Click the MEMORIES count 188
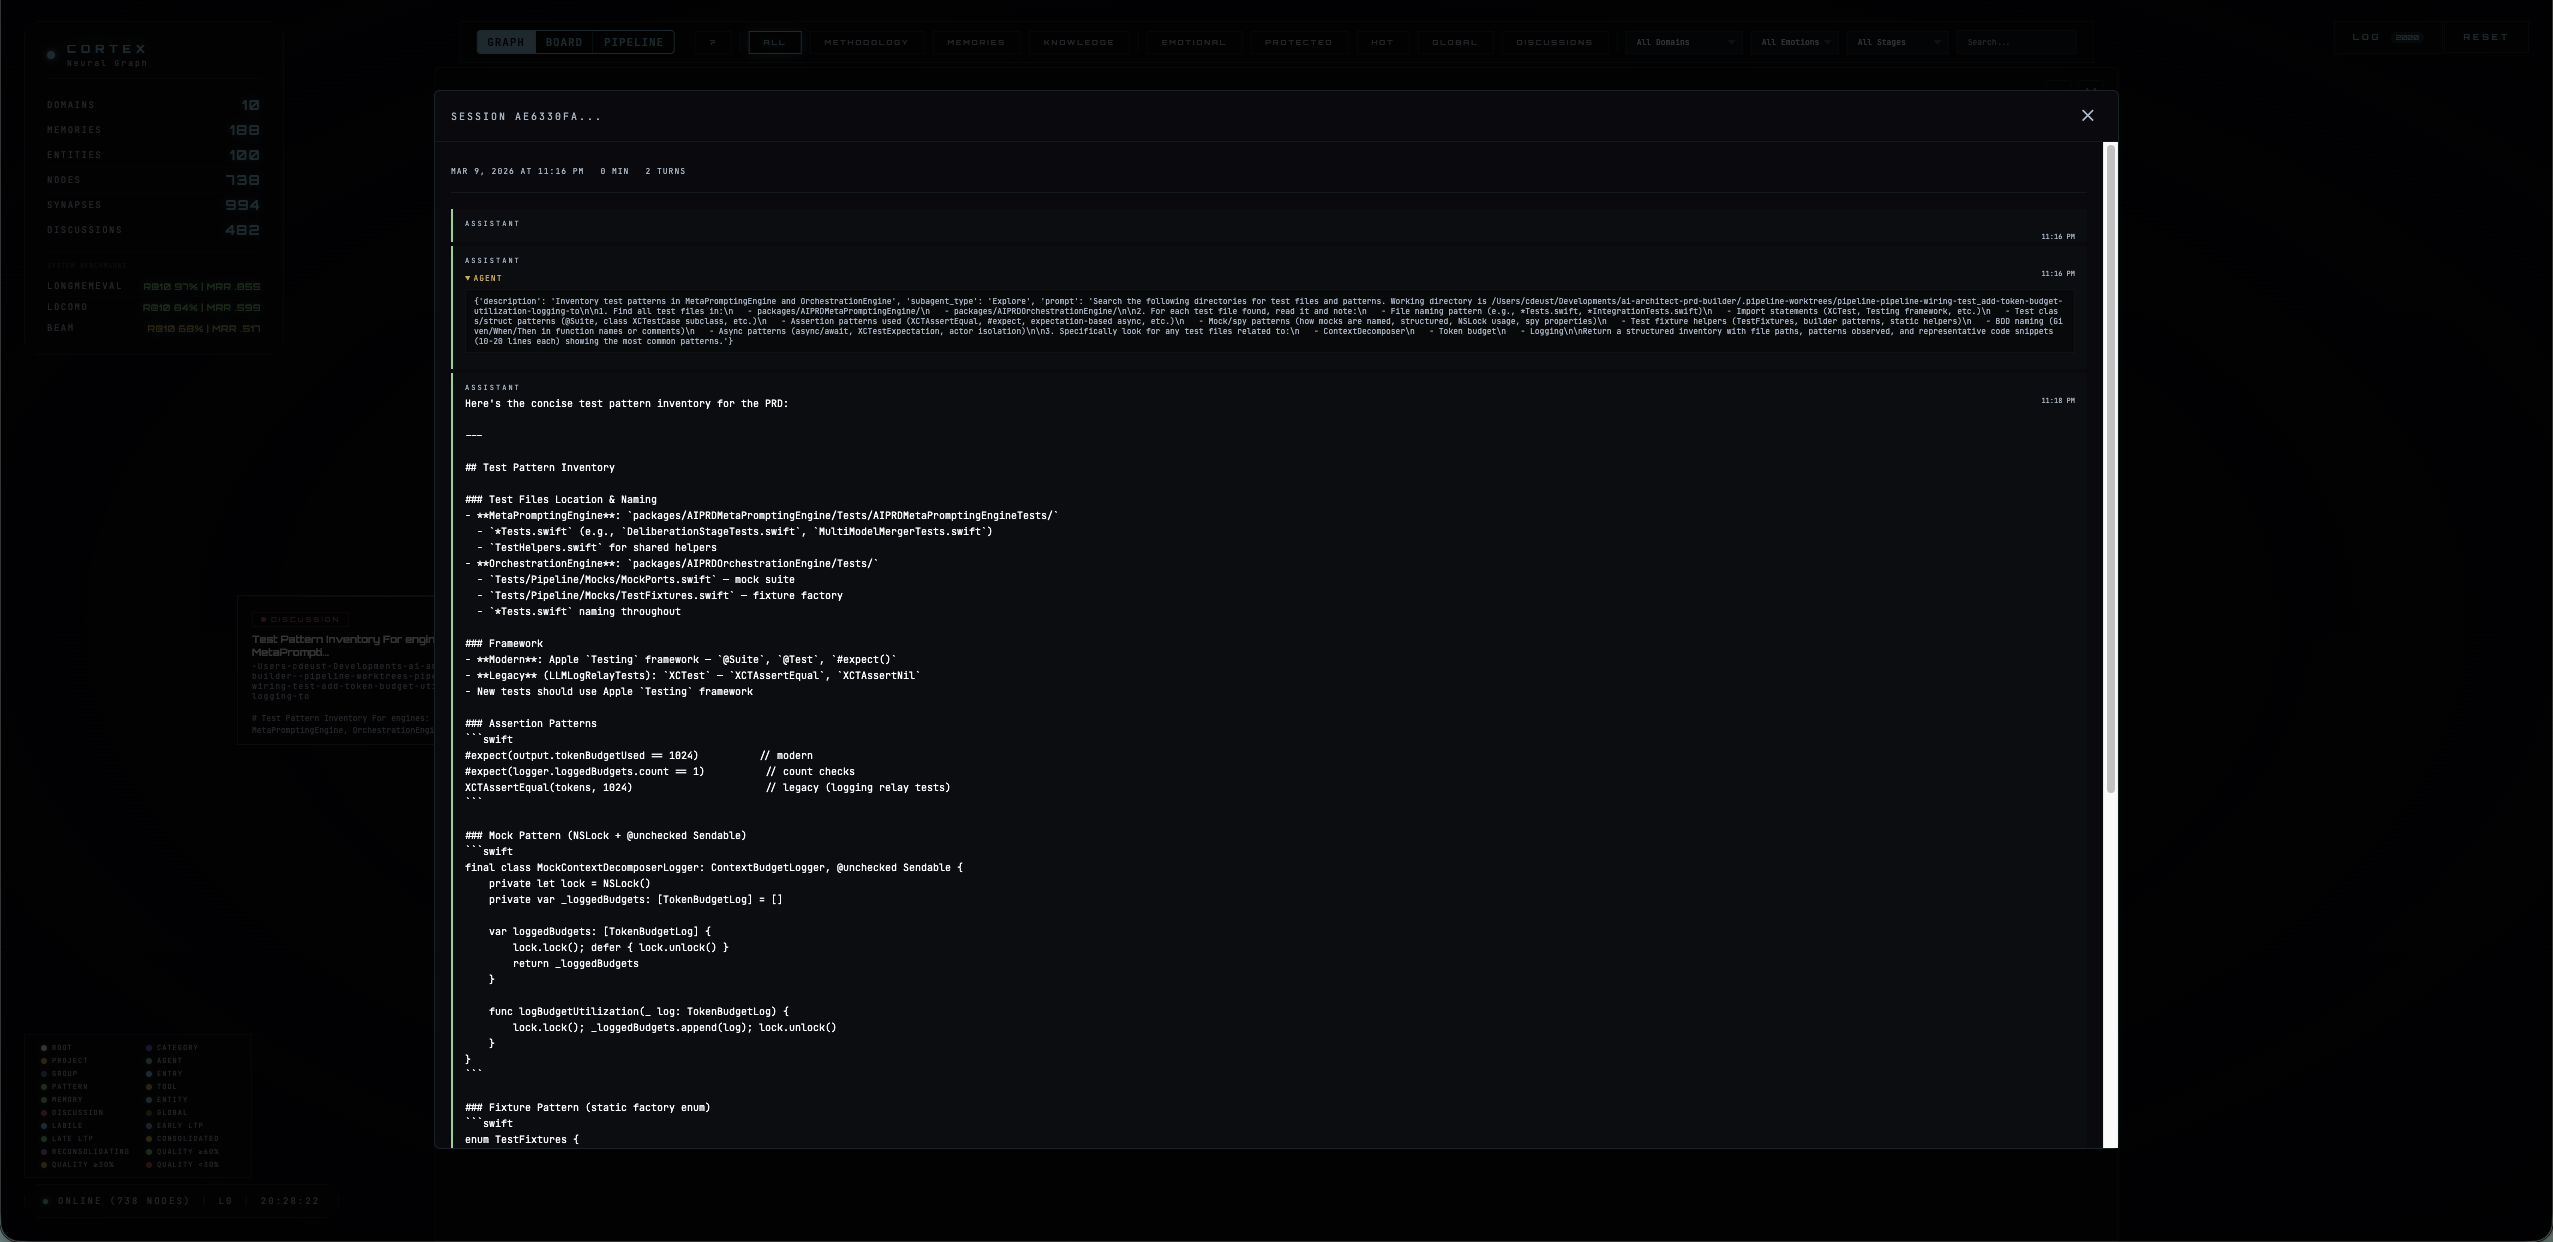Image resolution: width=2553 pixels, height=1242 pixels. tap(244, 130)
